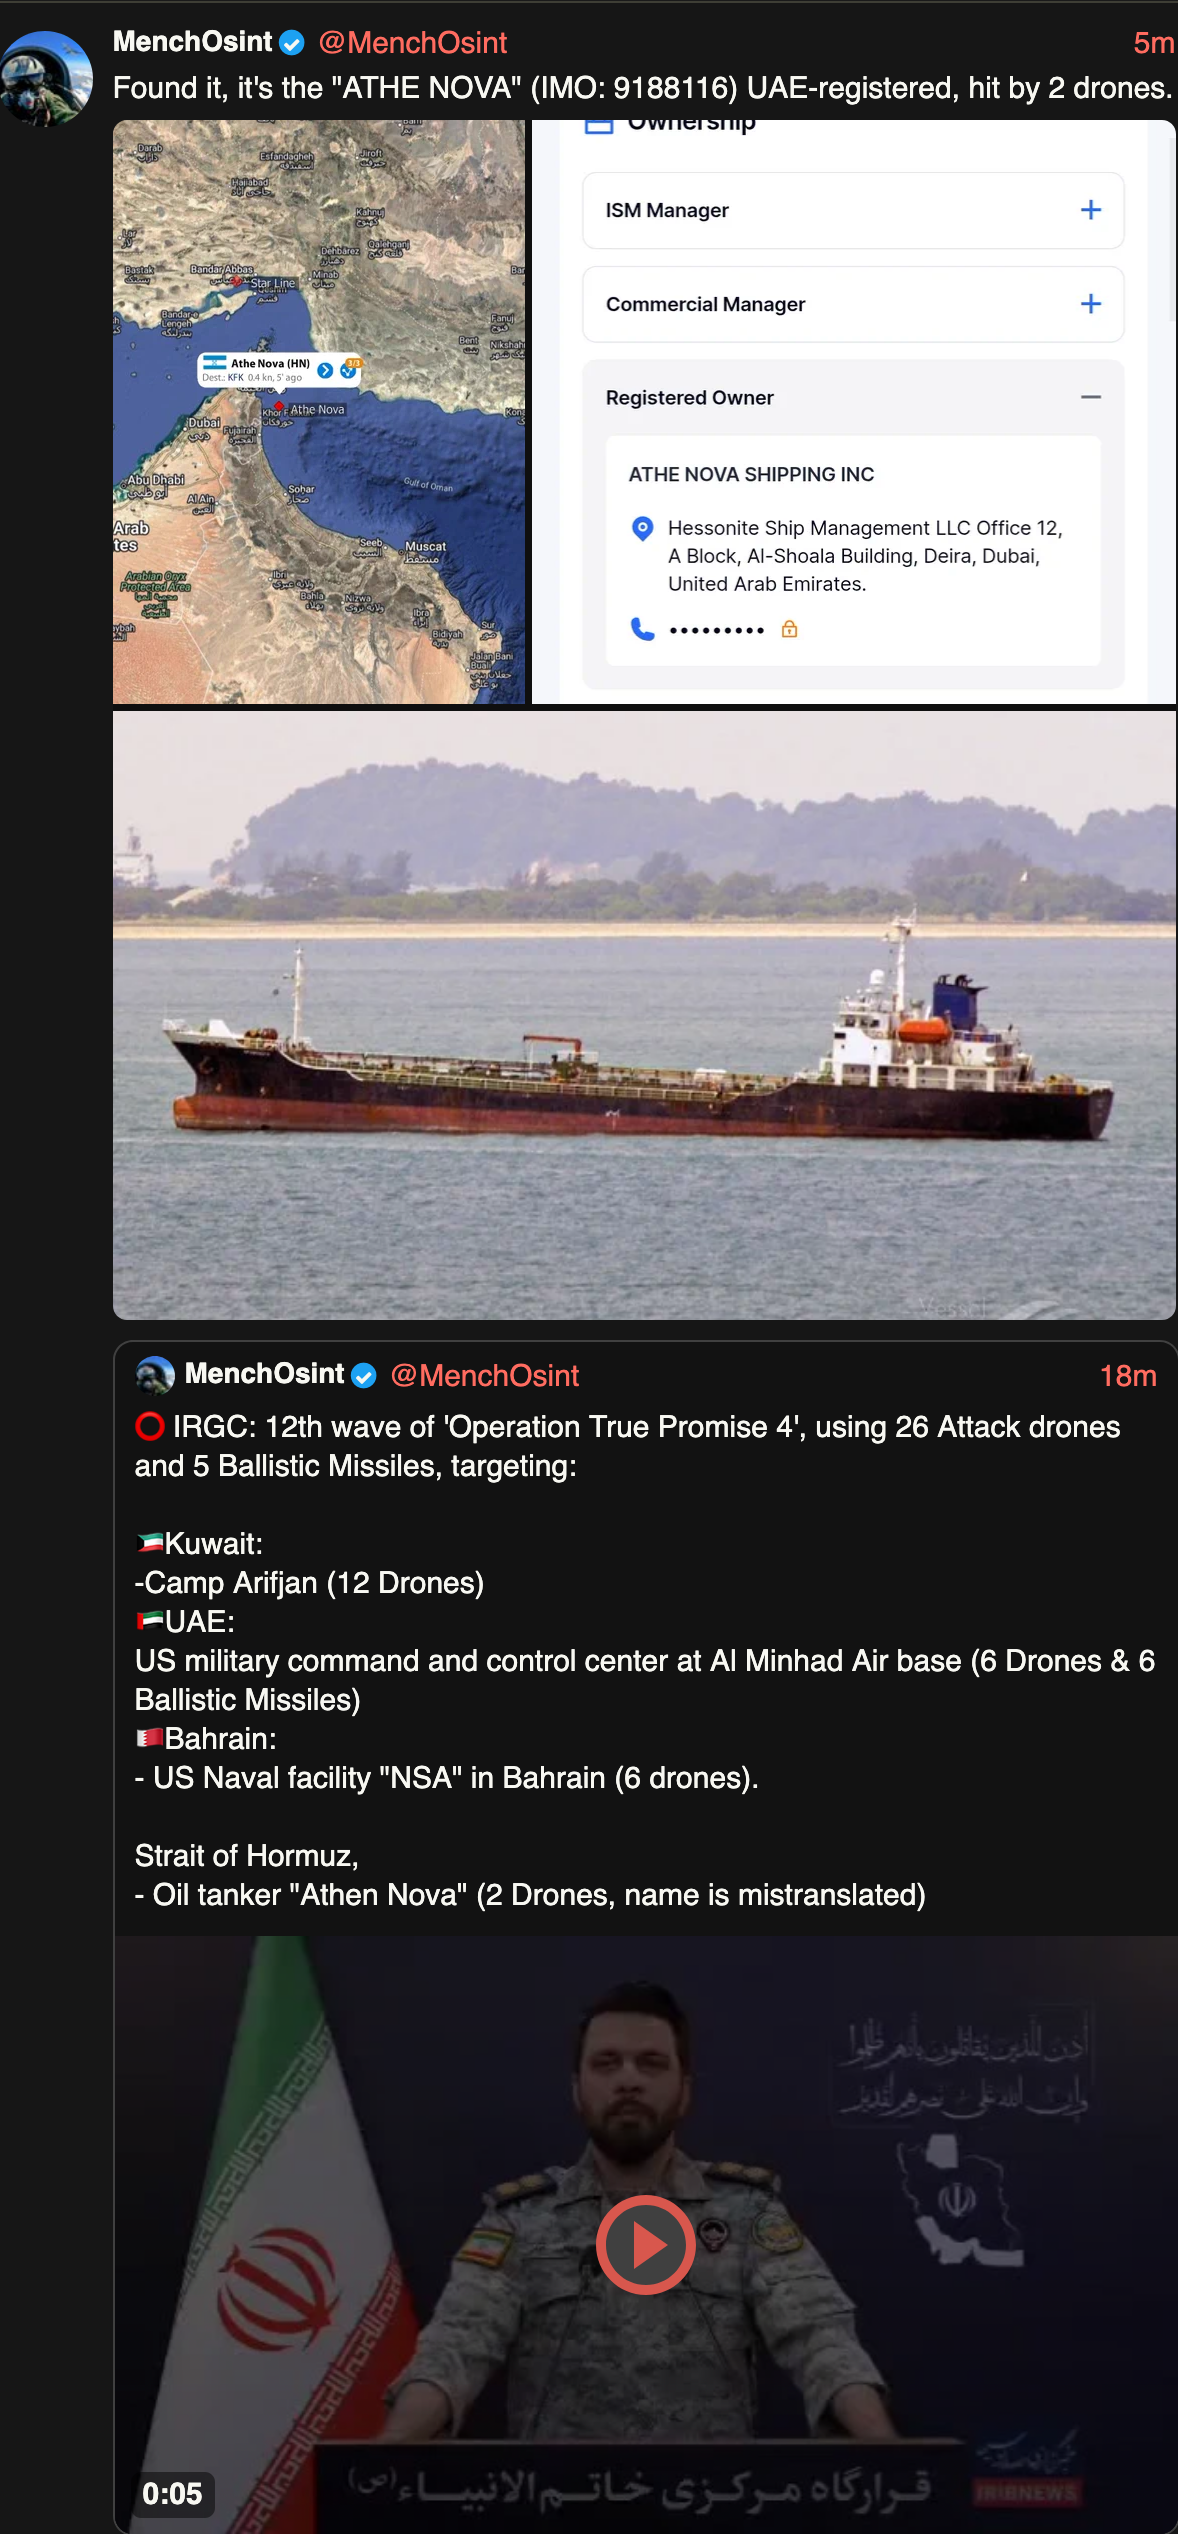
Task: Expand the Commercial Manager section
Action: (853, 304)
